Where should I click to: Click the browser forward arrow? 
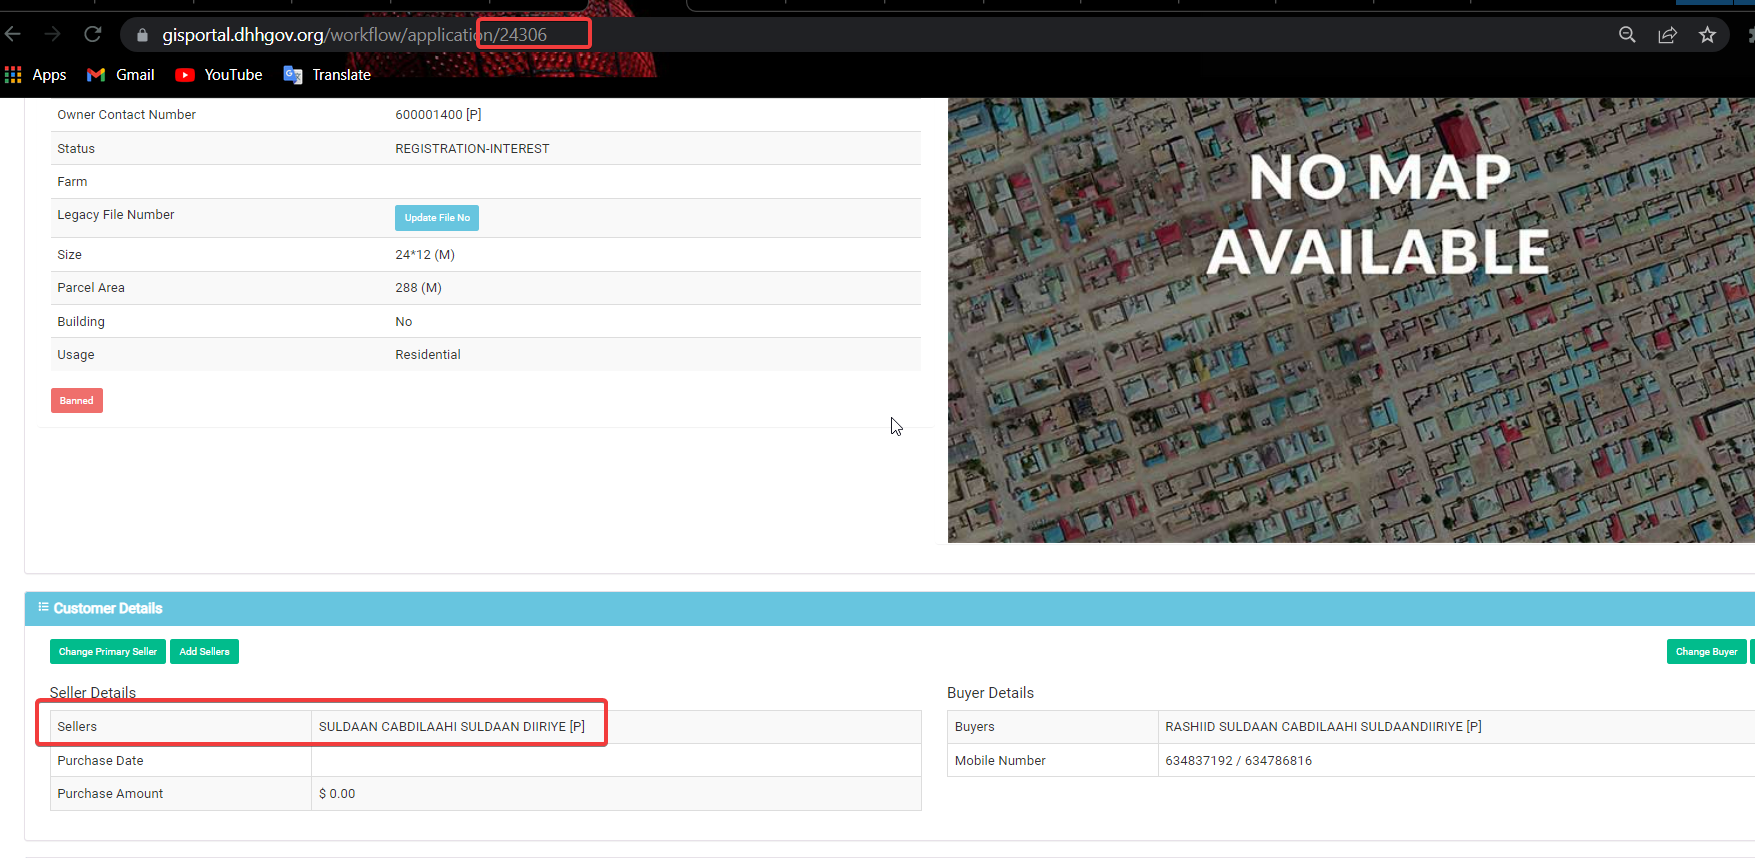(52, 35)
